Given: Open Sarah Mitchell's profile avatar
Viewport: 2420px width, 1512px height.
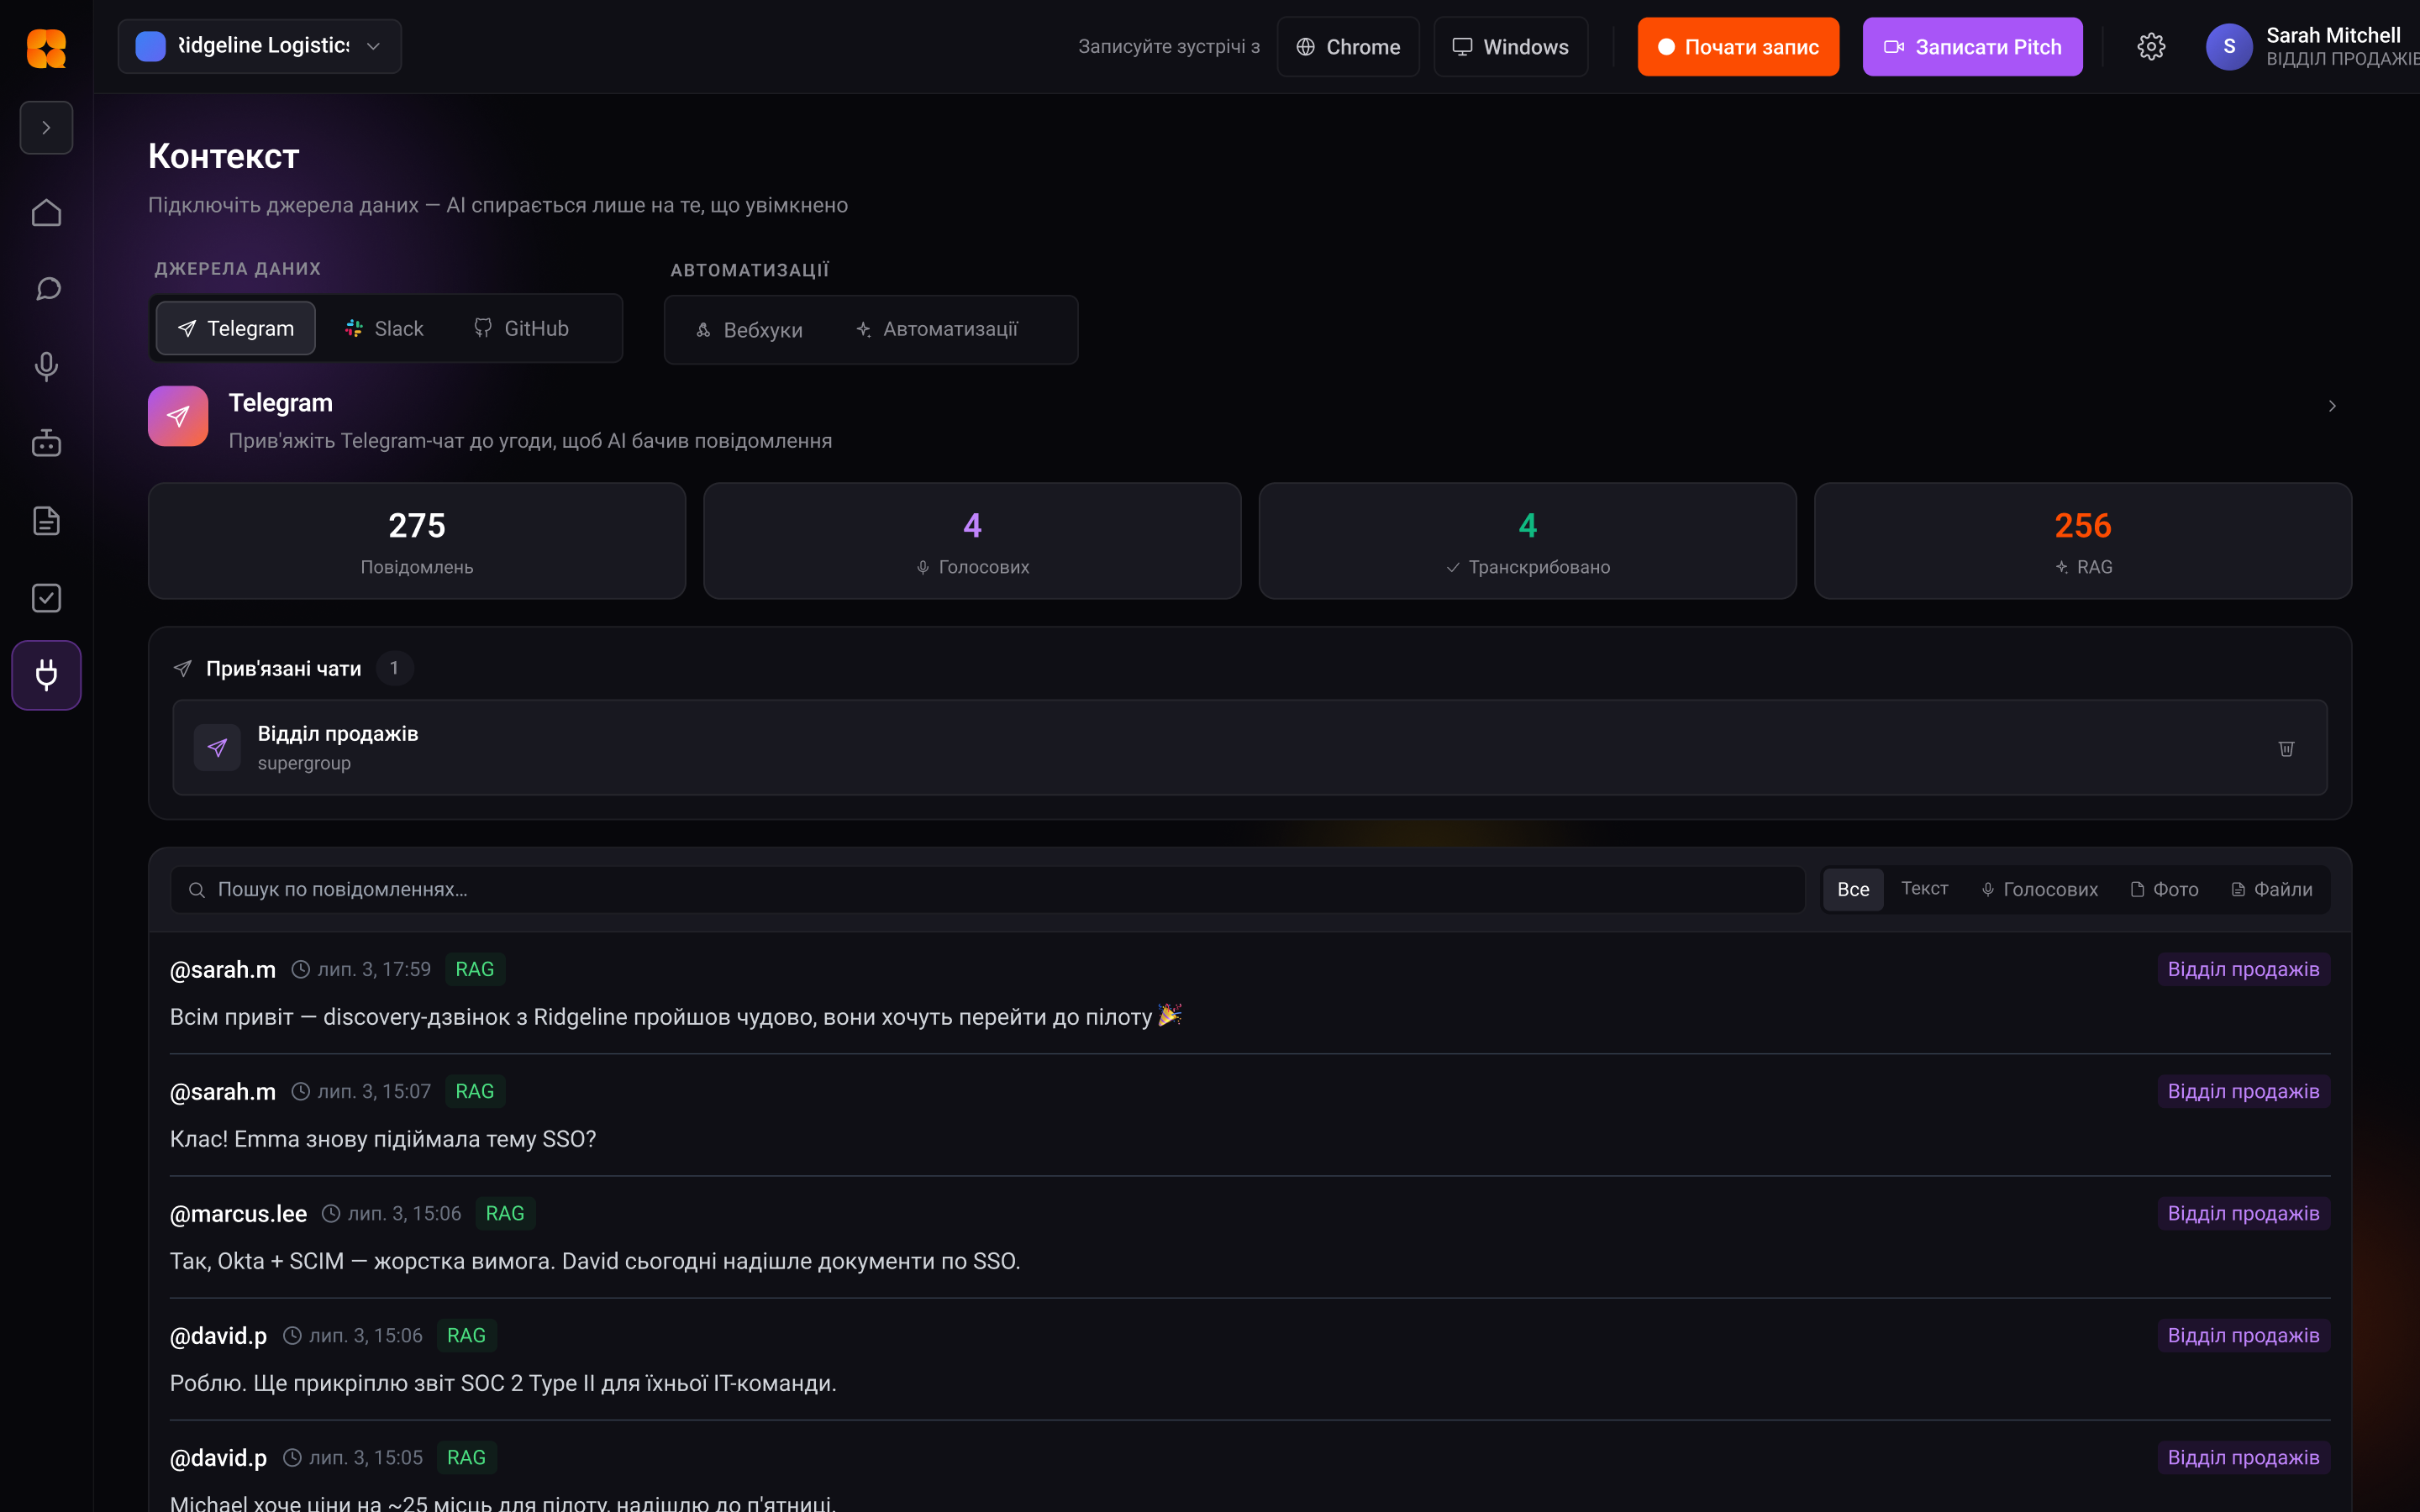Looking at the screenshot, I should (2229, 47).
